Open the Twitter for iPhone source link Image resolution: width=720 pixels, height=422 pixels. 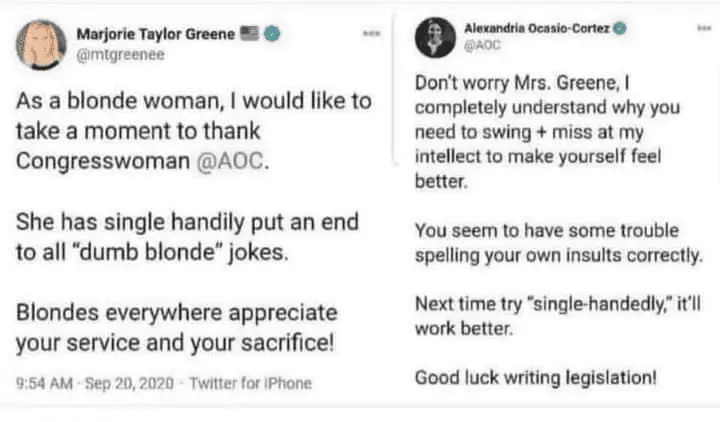click(250, 382)
